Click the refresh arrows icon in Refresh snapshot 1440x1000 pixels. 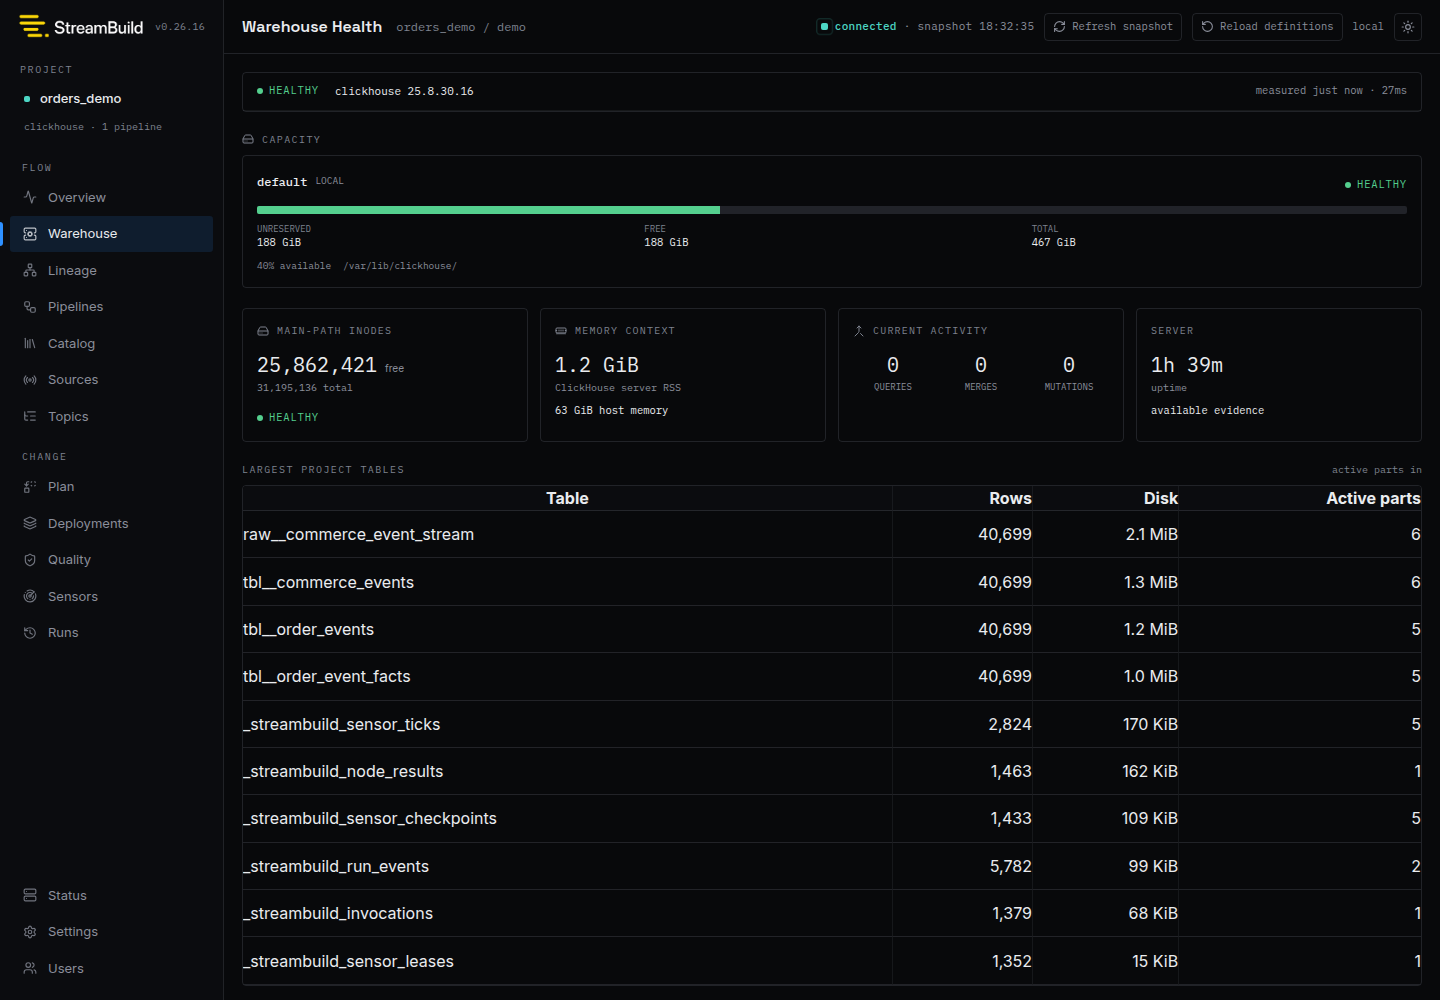[x=1059, y=27]
